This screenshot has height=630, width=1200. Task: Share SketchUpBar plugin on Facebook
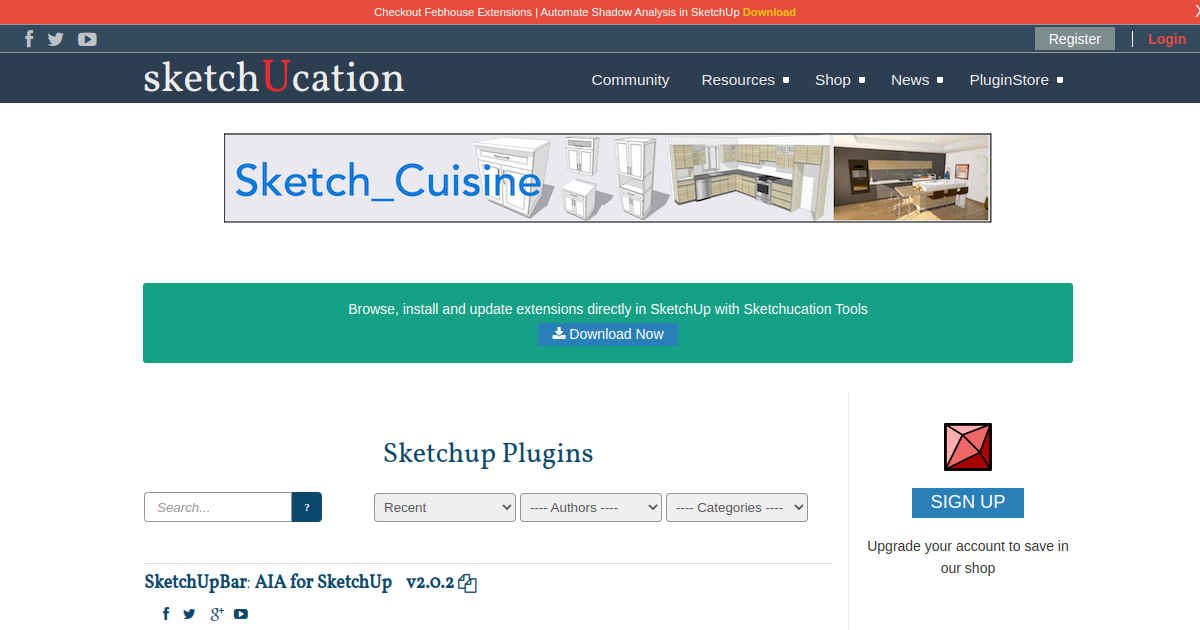click(166, 614)
